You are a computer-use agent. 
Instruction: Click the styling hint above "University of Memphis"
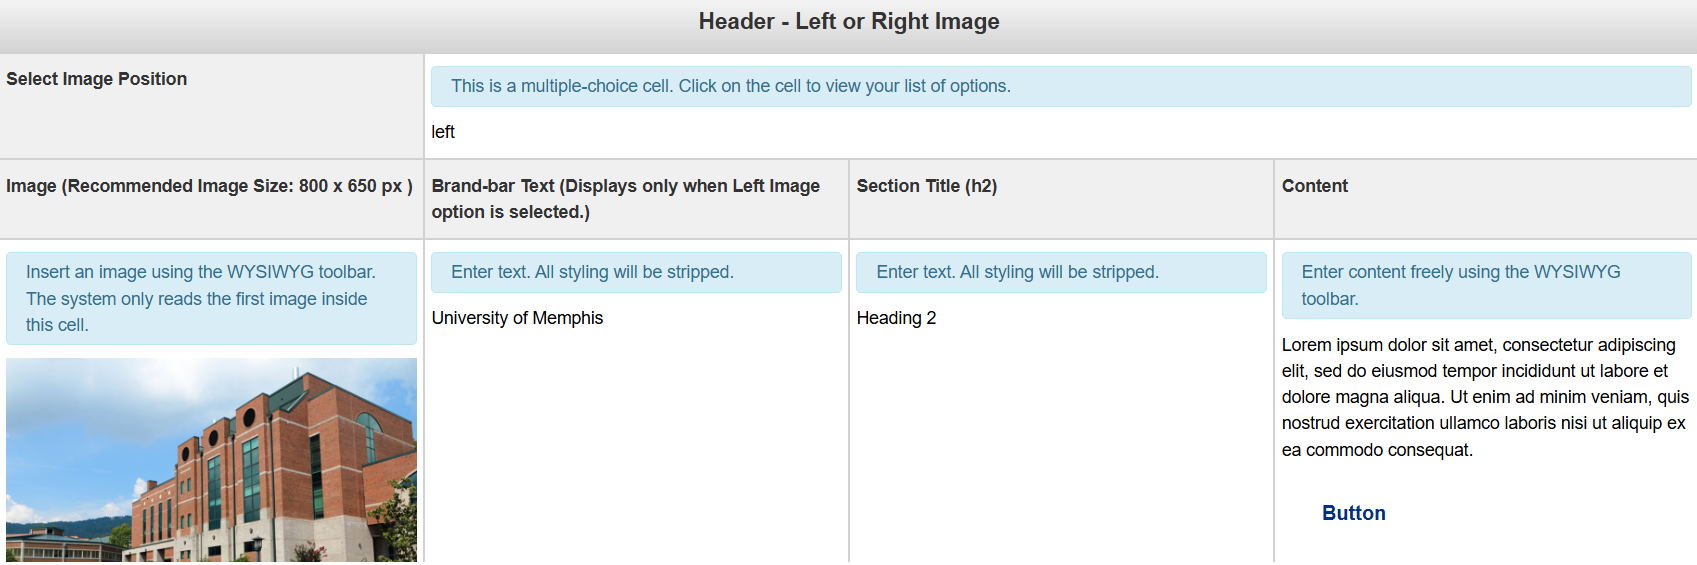pos(636,272)
